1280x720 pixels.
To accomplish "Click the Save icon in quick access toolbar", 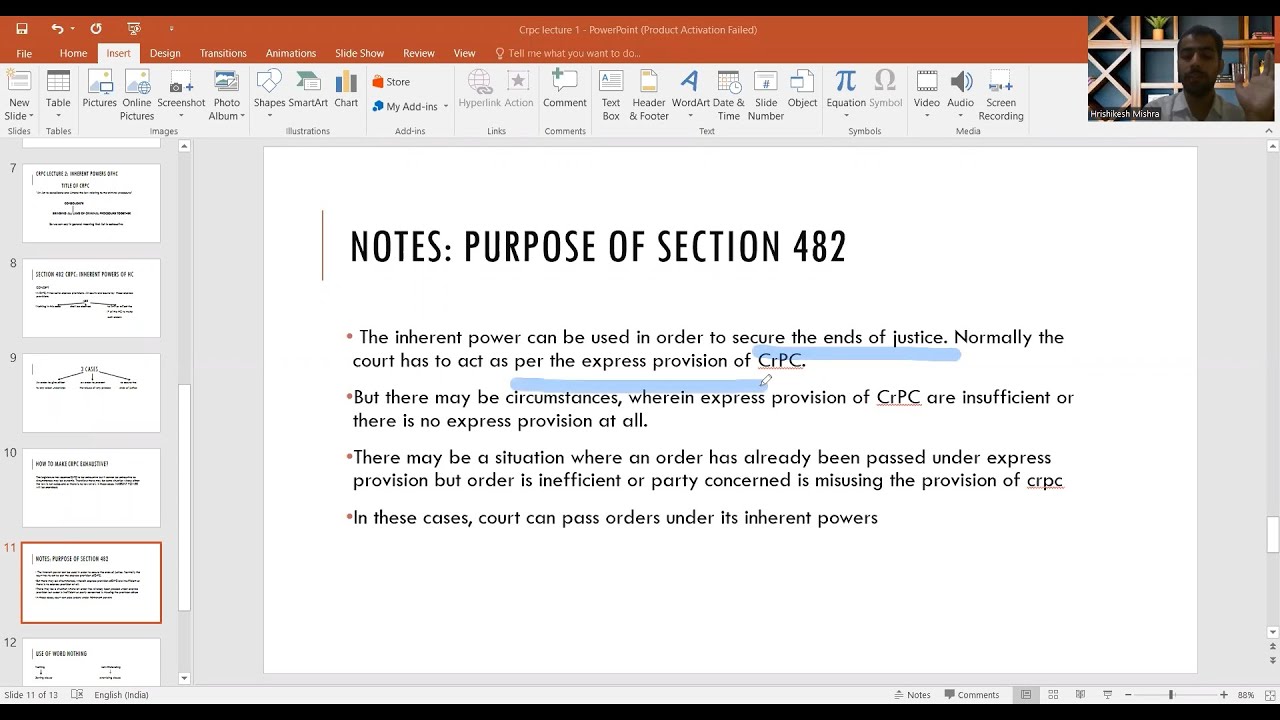I will pos(22,29).
